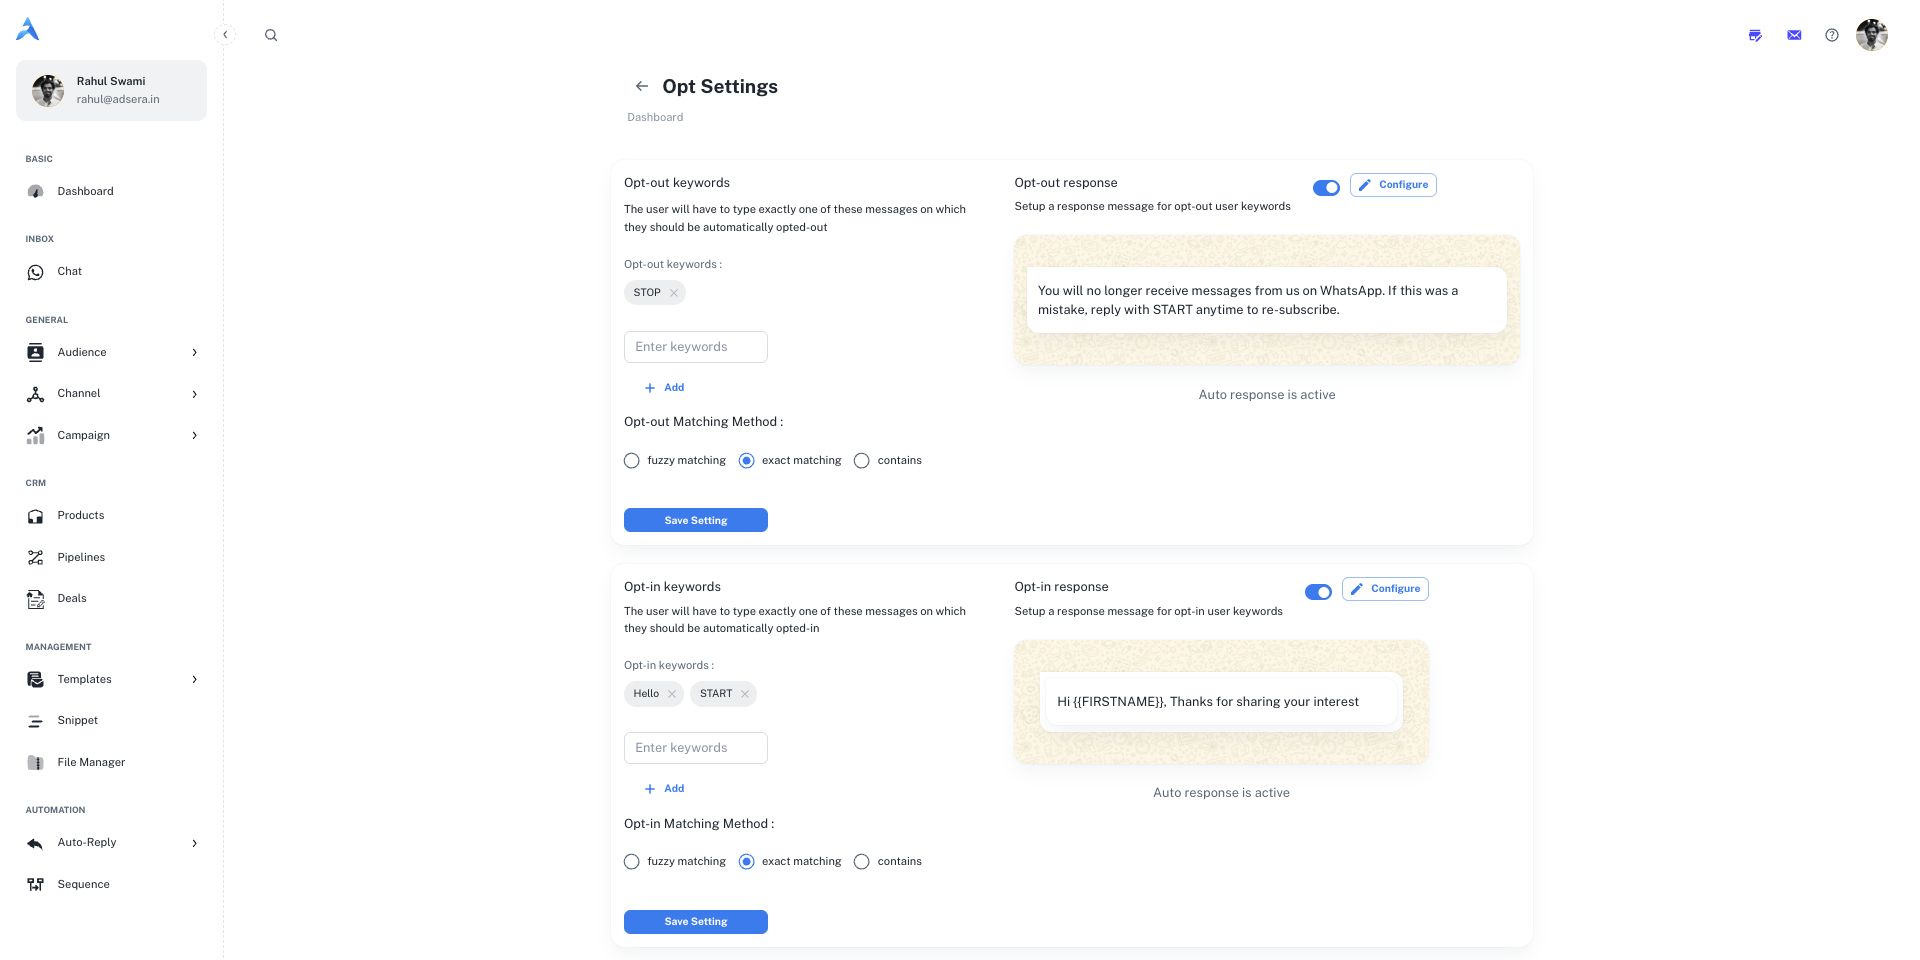Image resolution: width=1920 pixels, height=960 pixels.
Task: Expand the Audience menu chevron
Action: coord(194,352)
